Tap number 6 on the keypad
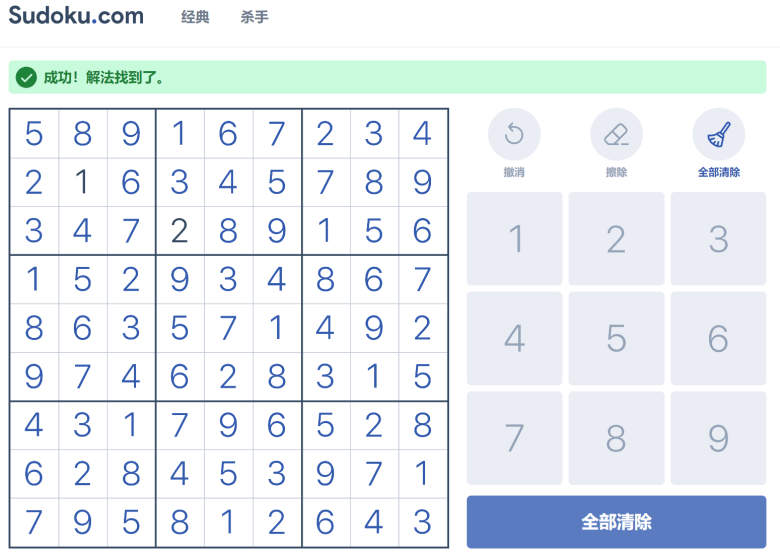This screenshot has height=553, width=780. (x=718, y=338)
